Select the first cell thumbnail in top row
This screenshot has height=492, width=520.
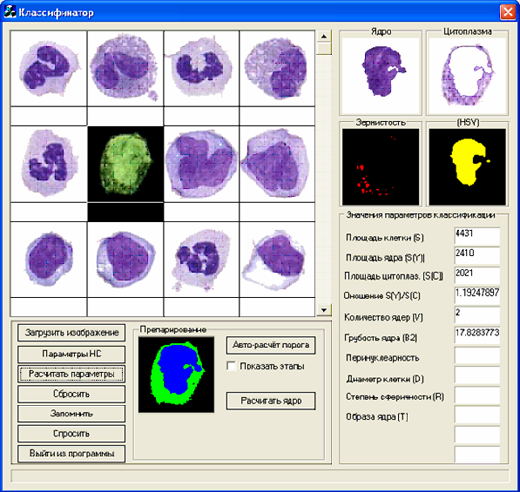click(x=49, y=68)
